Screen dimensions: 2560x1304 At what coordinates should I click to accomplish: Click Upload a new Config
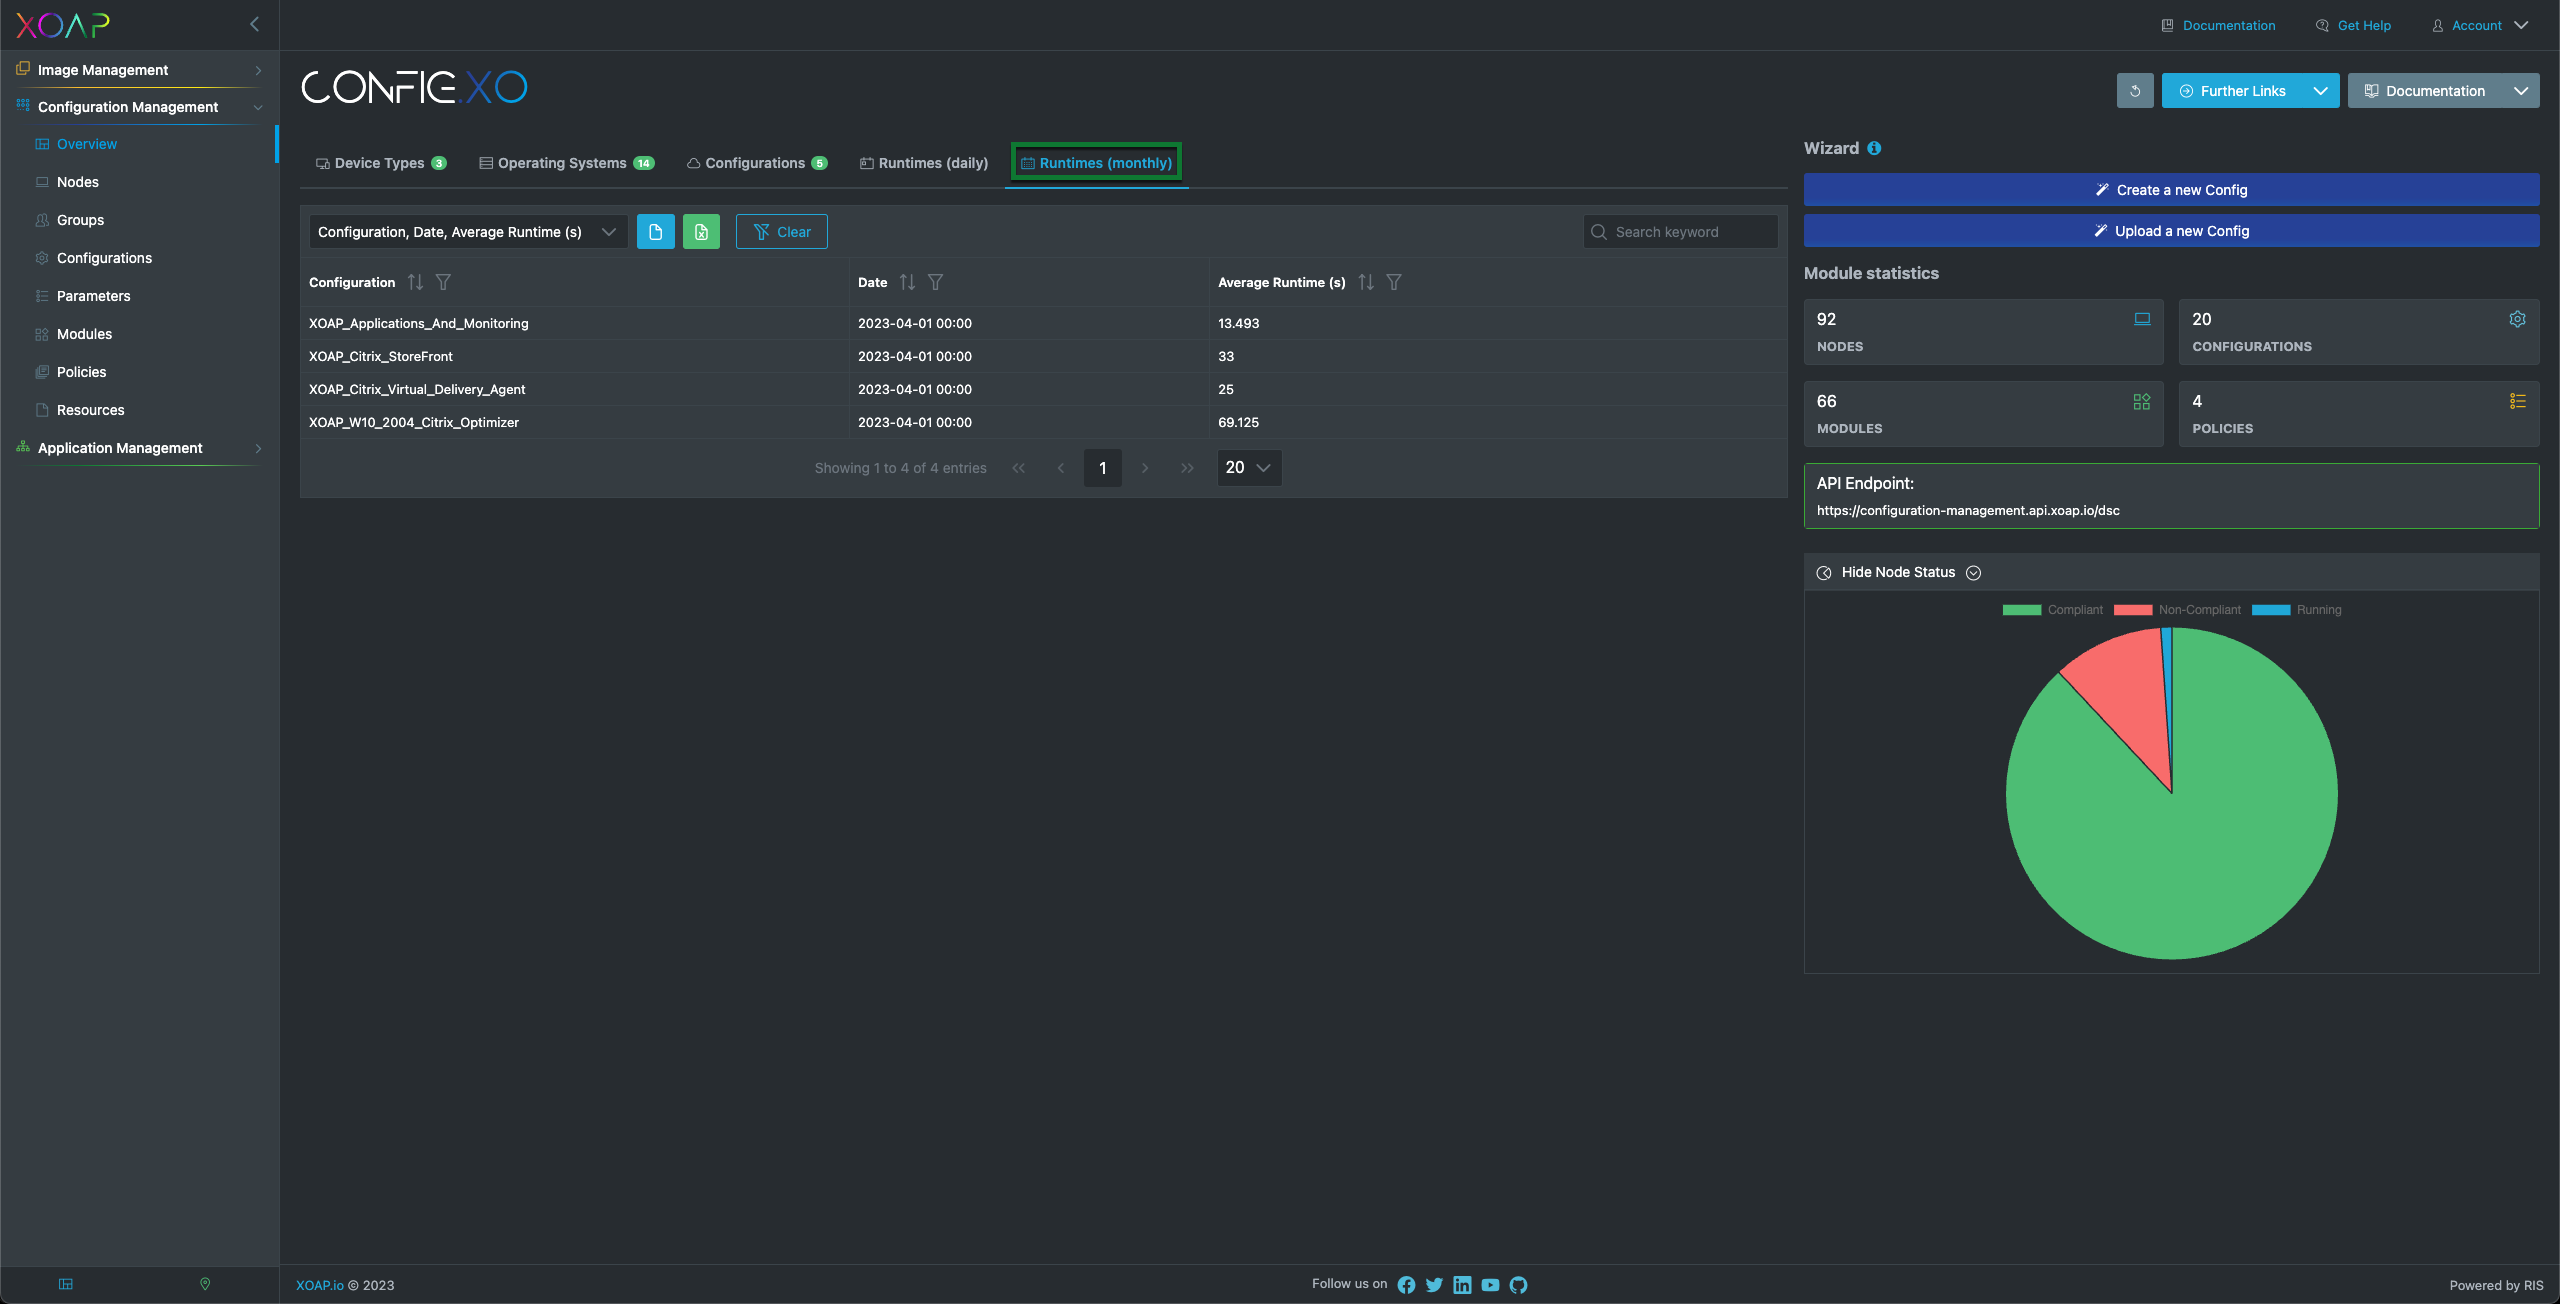click(x=2171, y=231)
